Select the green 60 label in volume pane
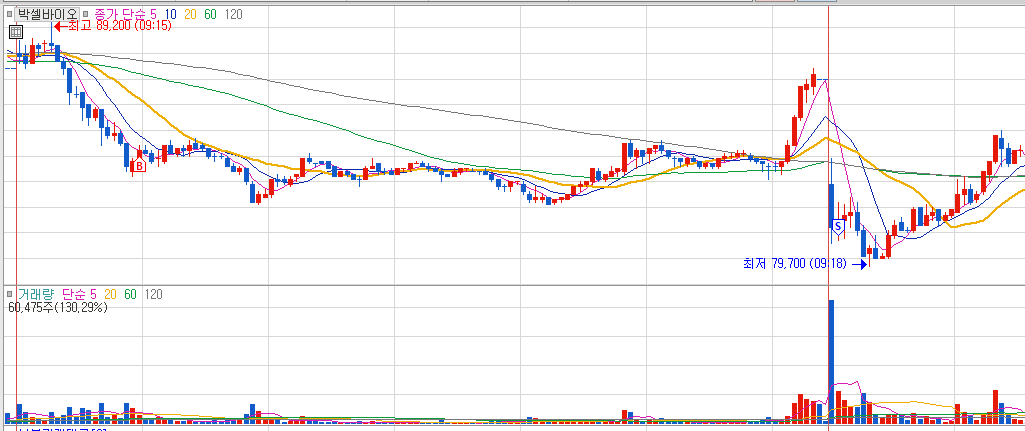Screen dimensions: 1025x431 pyautogui.click(x=130, y=294)
